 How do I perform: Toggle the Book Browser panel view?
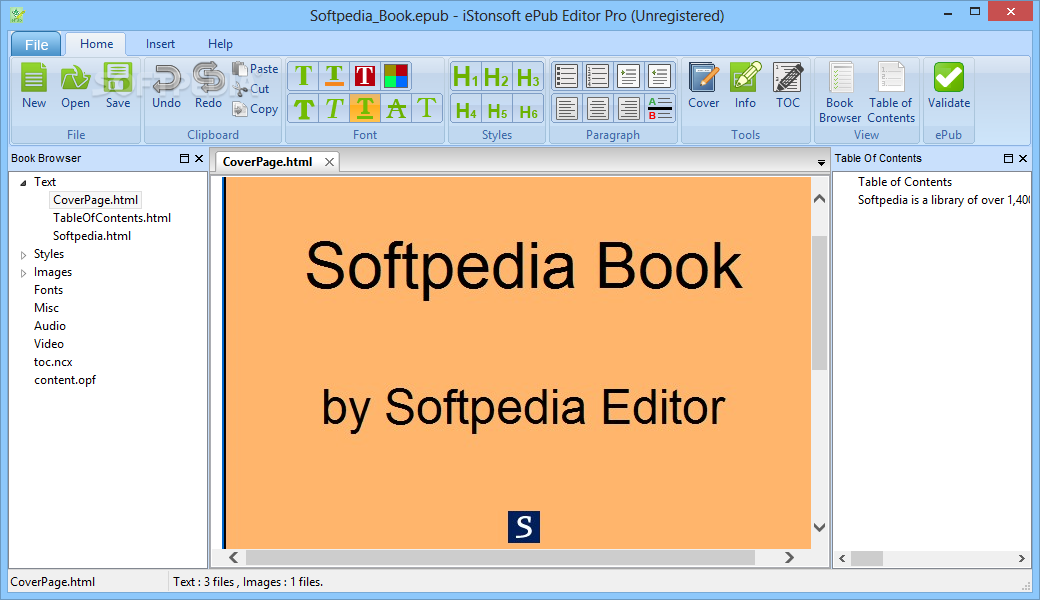[x=840, y=93]
